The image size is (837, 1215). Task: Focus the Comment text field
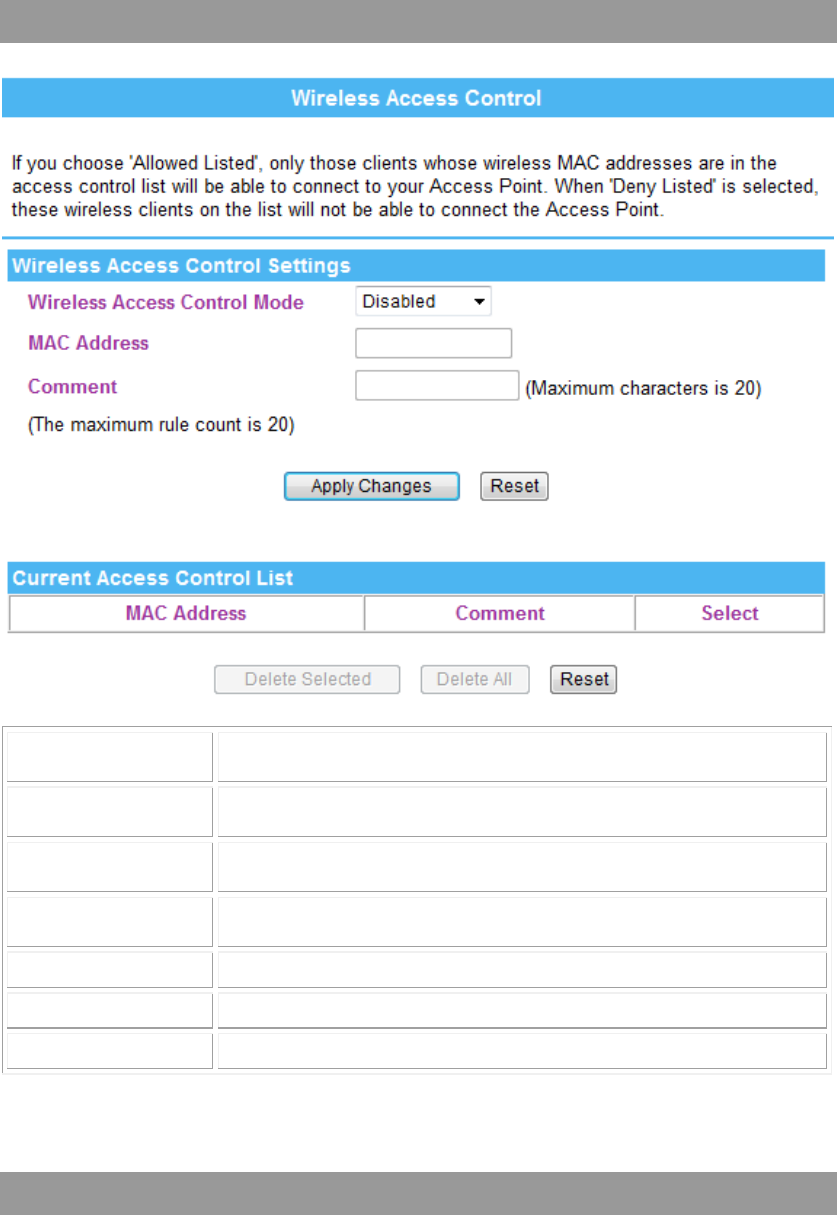coord(436,386)
